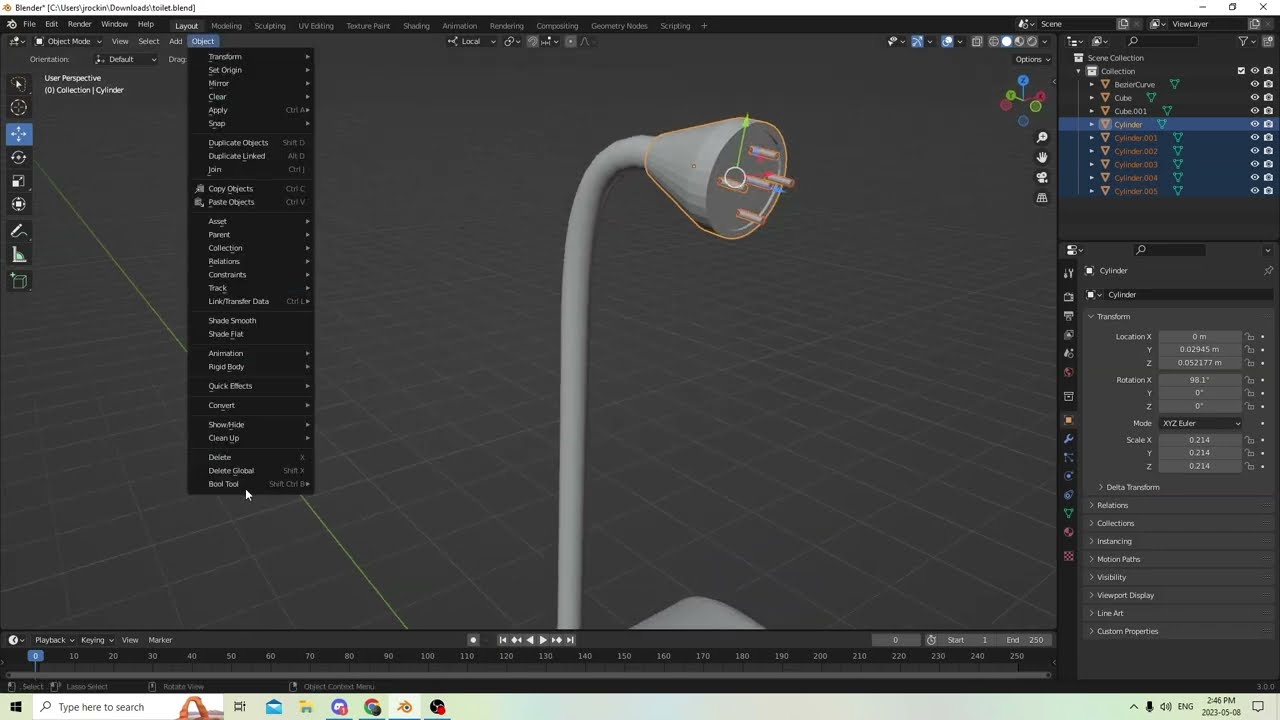Toggle lock on Scale X
1280x720 pixels.
1250,440
